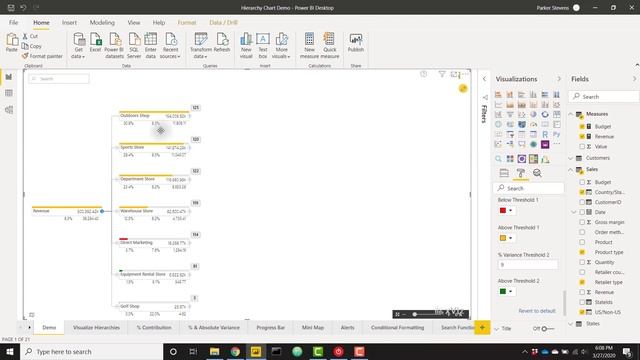Open the Progress Bar page tab

(x=271, y=327)
